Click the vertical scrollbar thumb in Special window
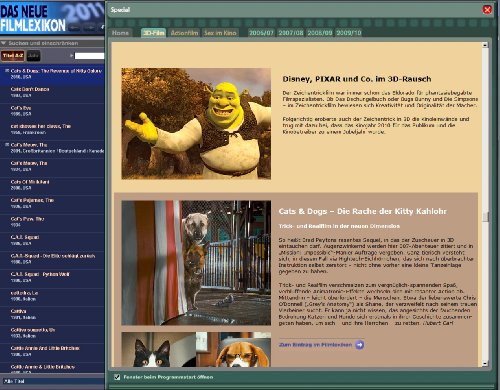The width and height of the screenshot is (500, 390). 485,216
